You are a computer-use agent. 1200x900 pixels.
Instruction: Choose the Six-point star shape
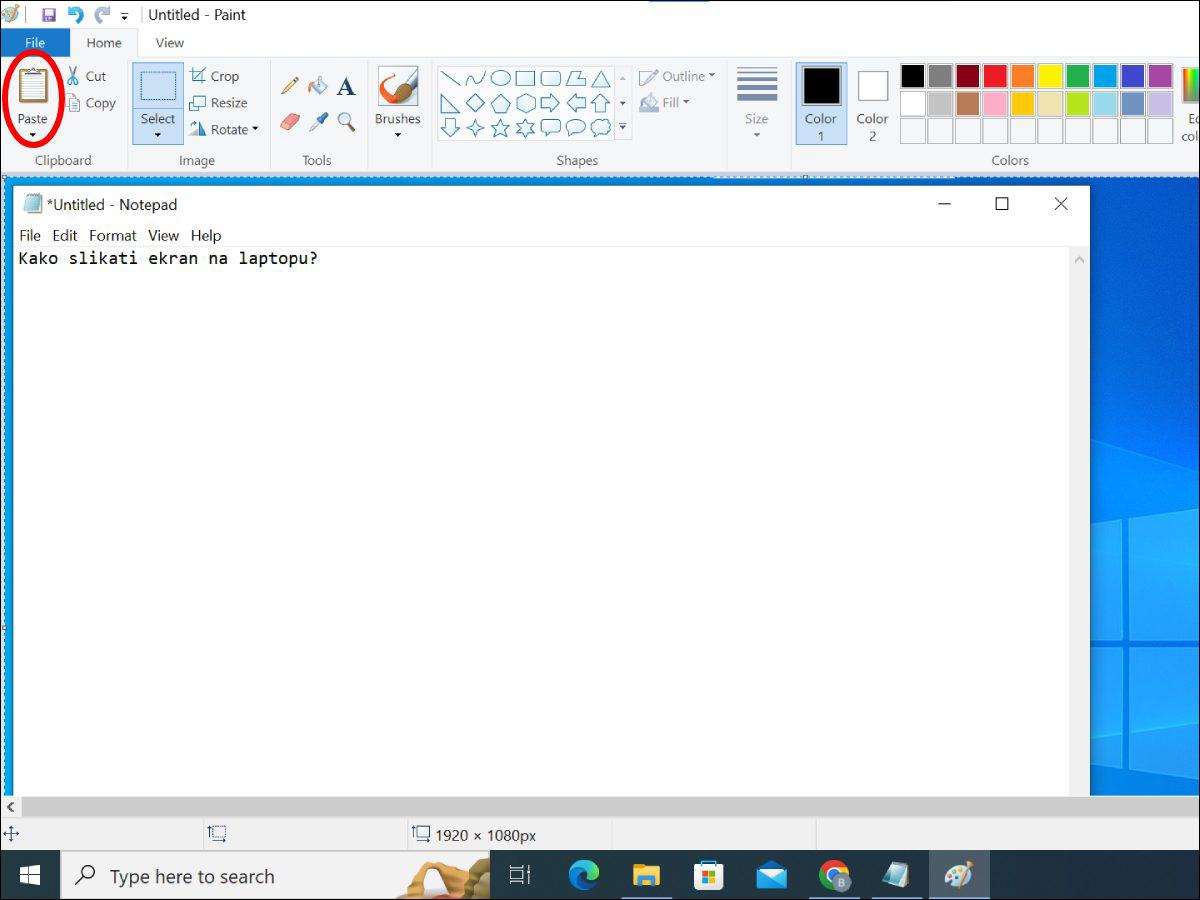[x=525, y=128]
